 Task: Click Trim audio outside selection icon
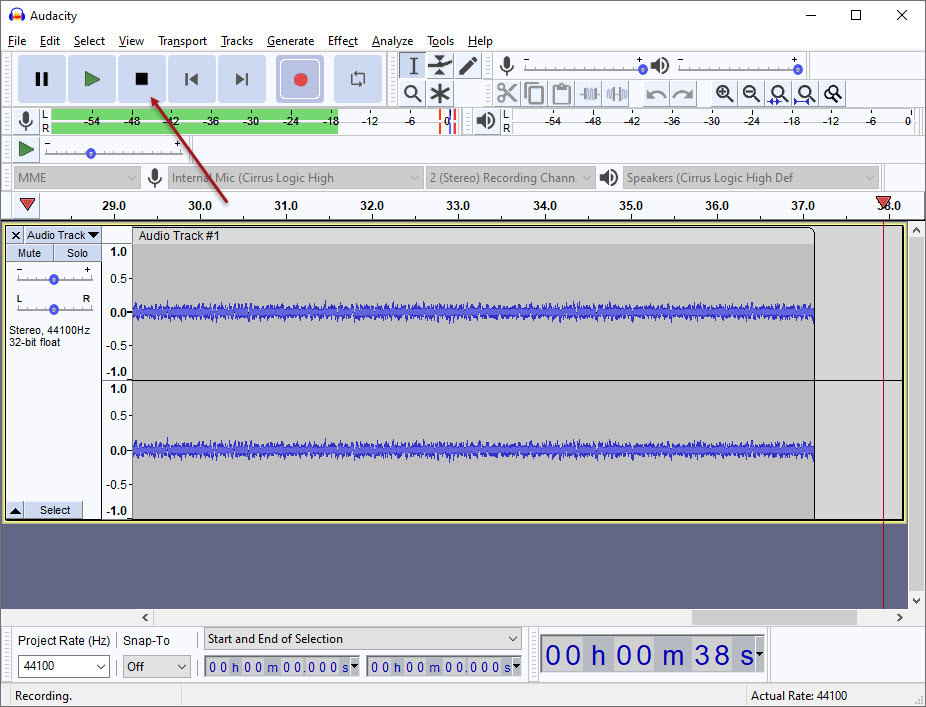tap(589, 93)
